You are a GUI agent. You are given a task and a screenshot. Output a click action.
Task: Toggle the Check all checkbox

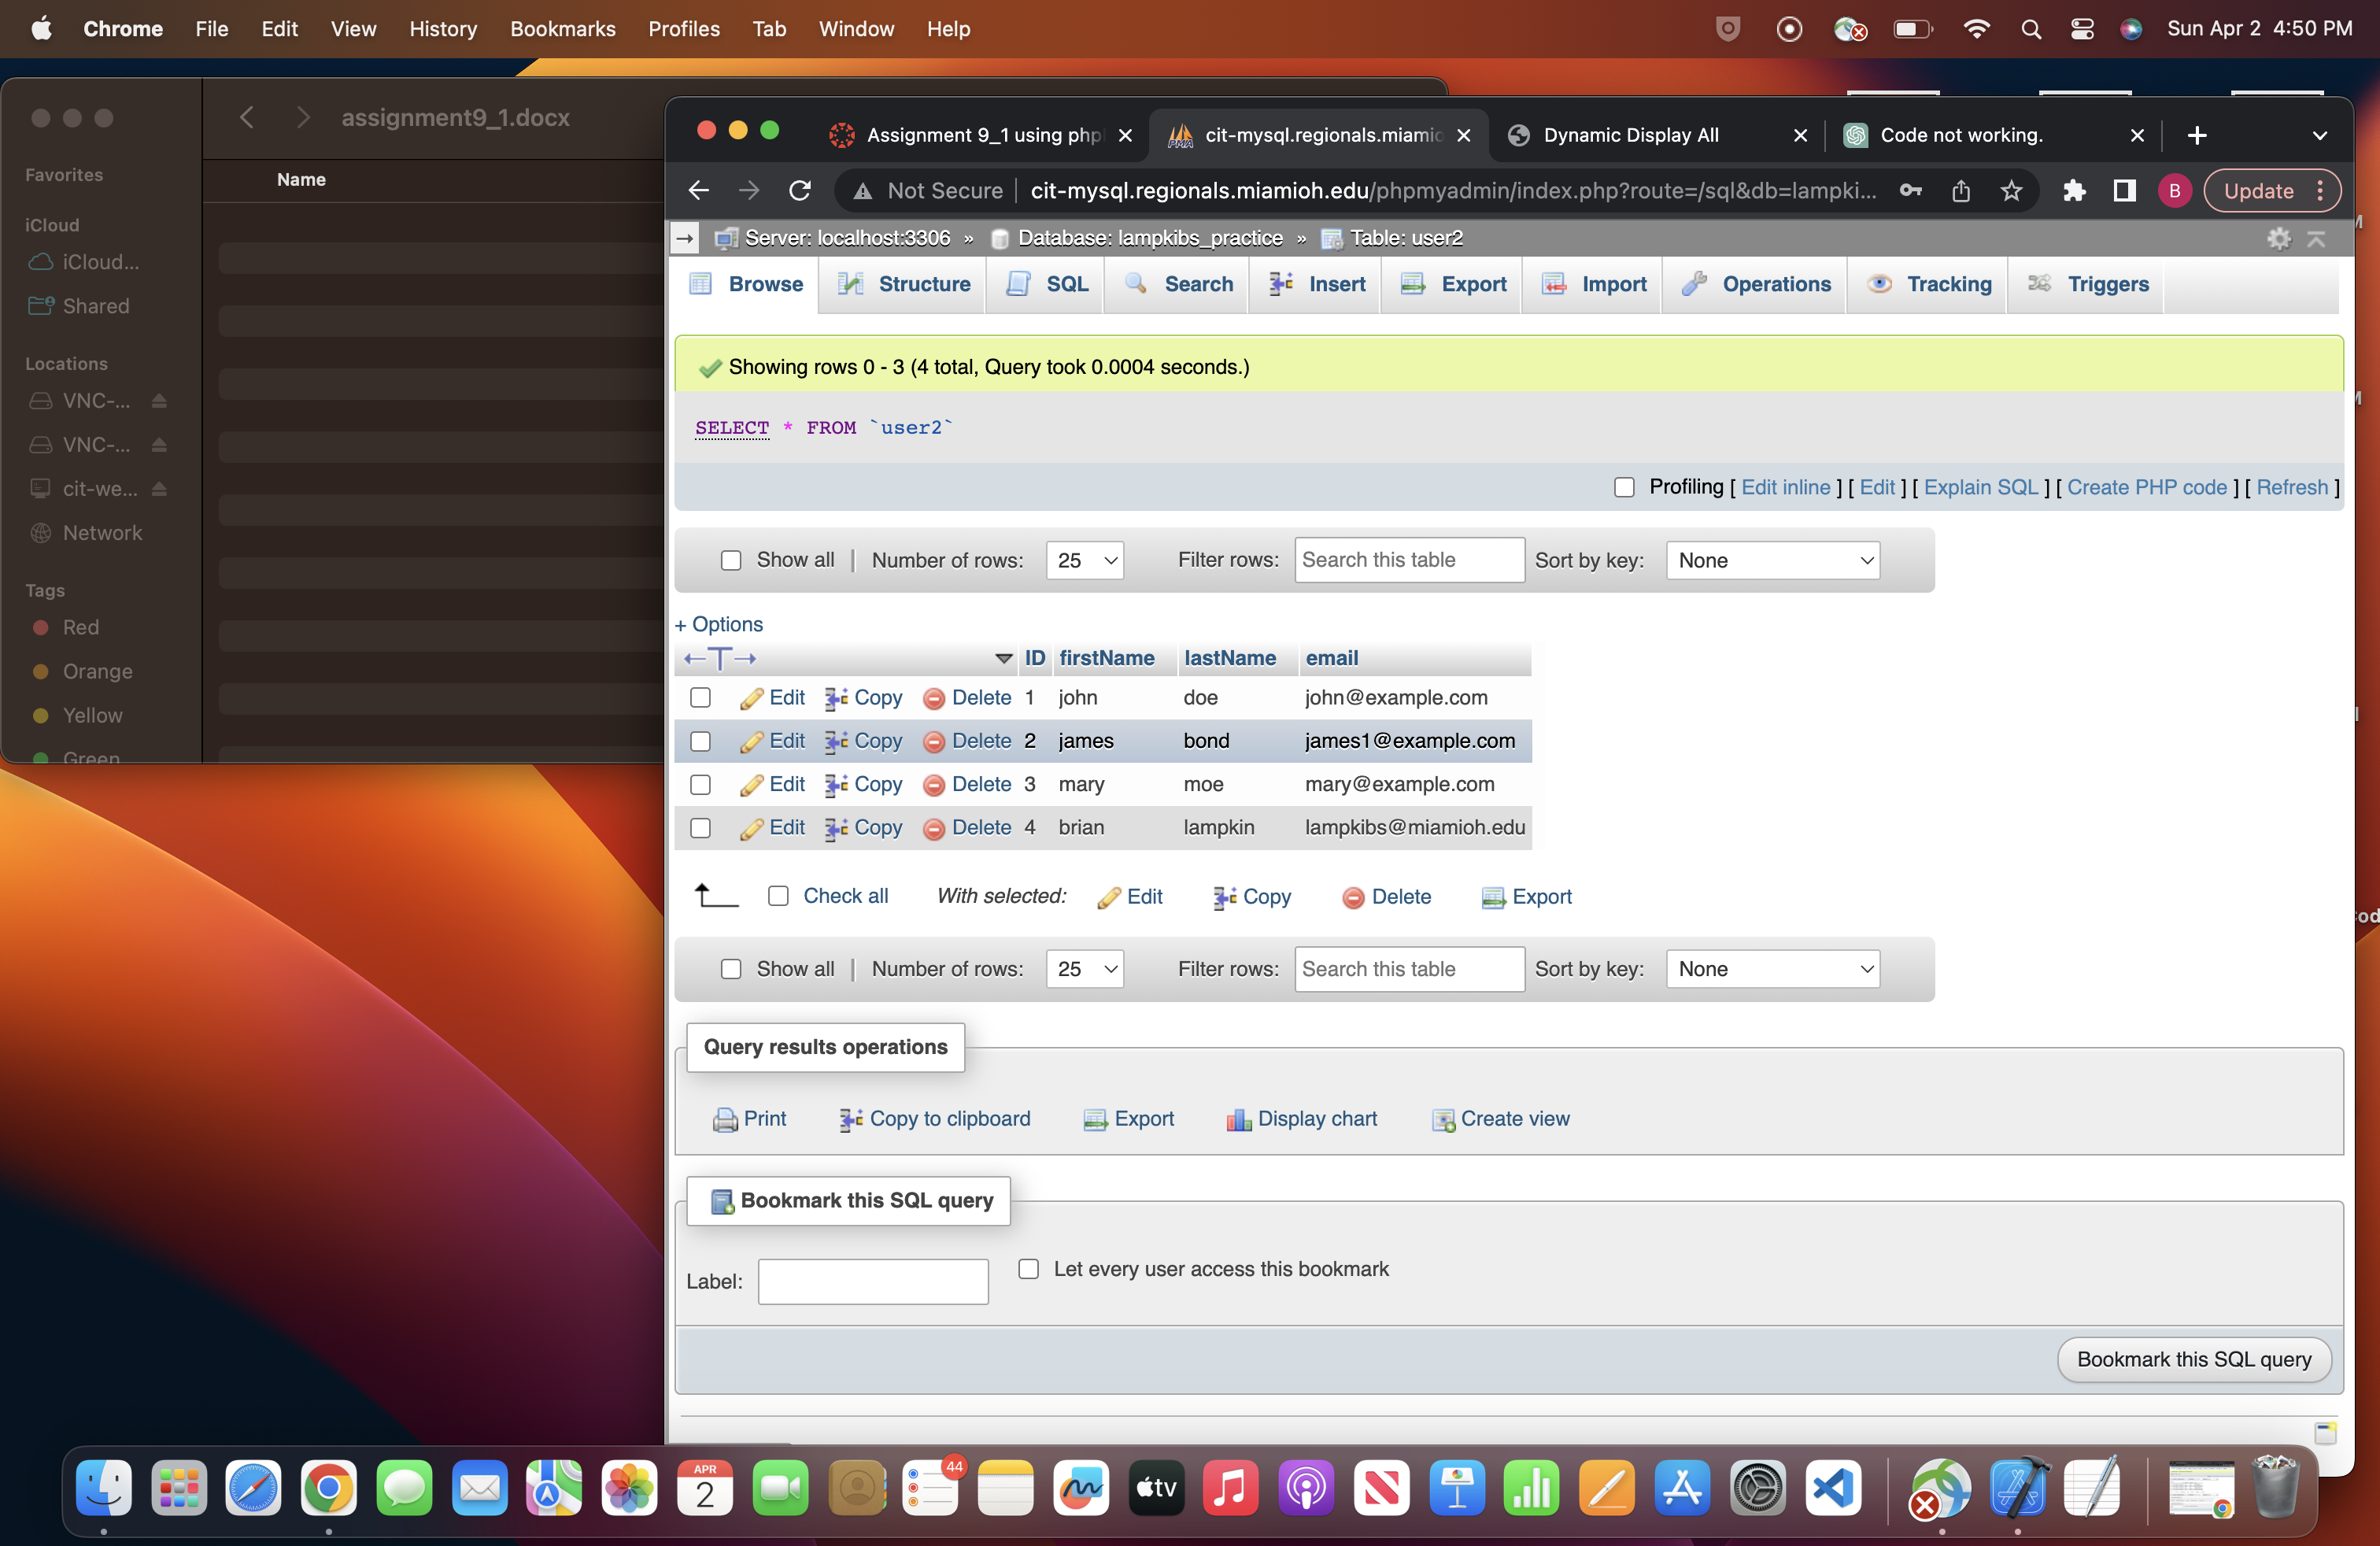(x=778, y=896)
